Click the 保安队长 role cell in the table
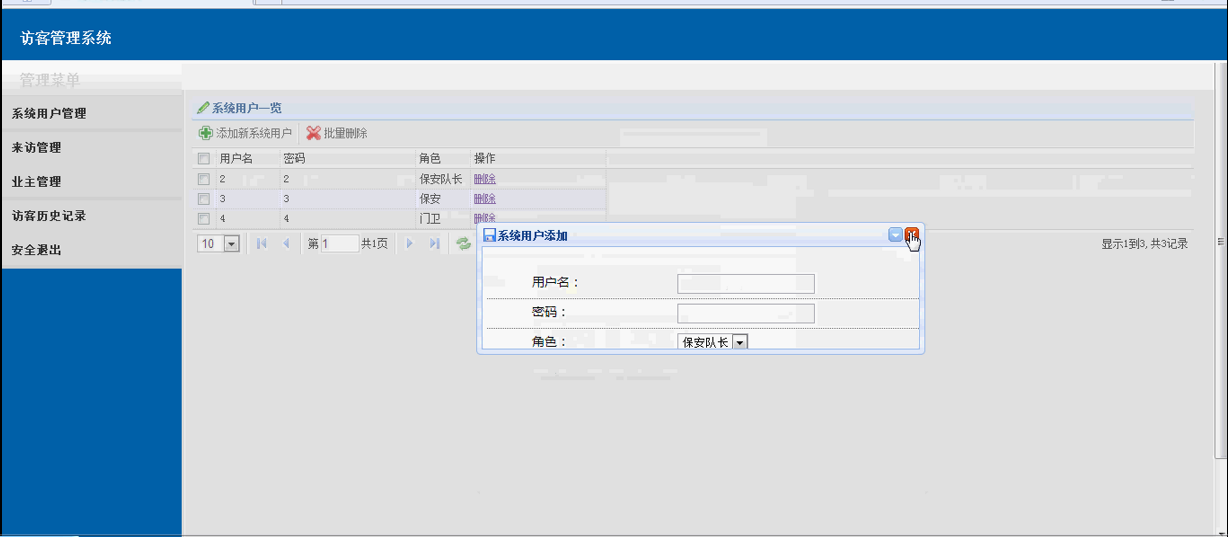The height and width of the screenshot is (537, 1228). [441, 179]
